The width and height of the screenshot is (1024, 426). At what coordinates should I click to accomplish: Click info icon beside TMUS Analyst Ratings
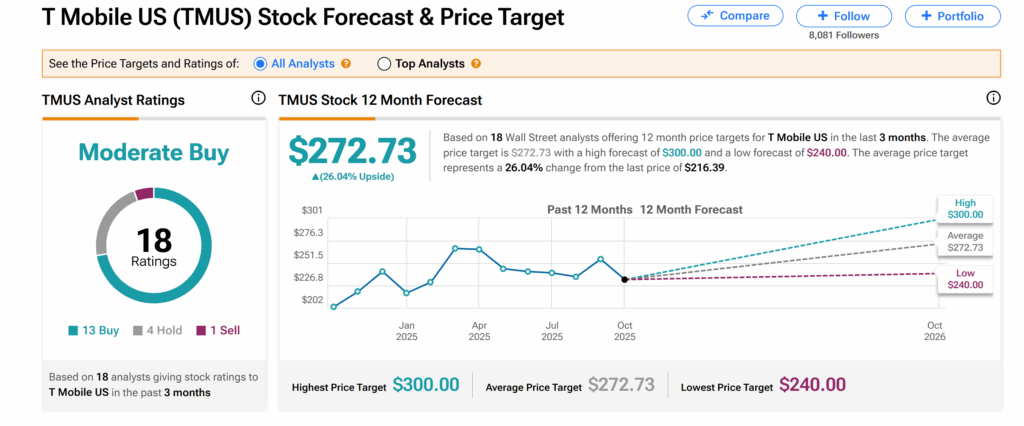258,99
